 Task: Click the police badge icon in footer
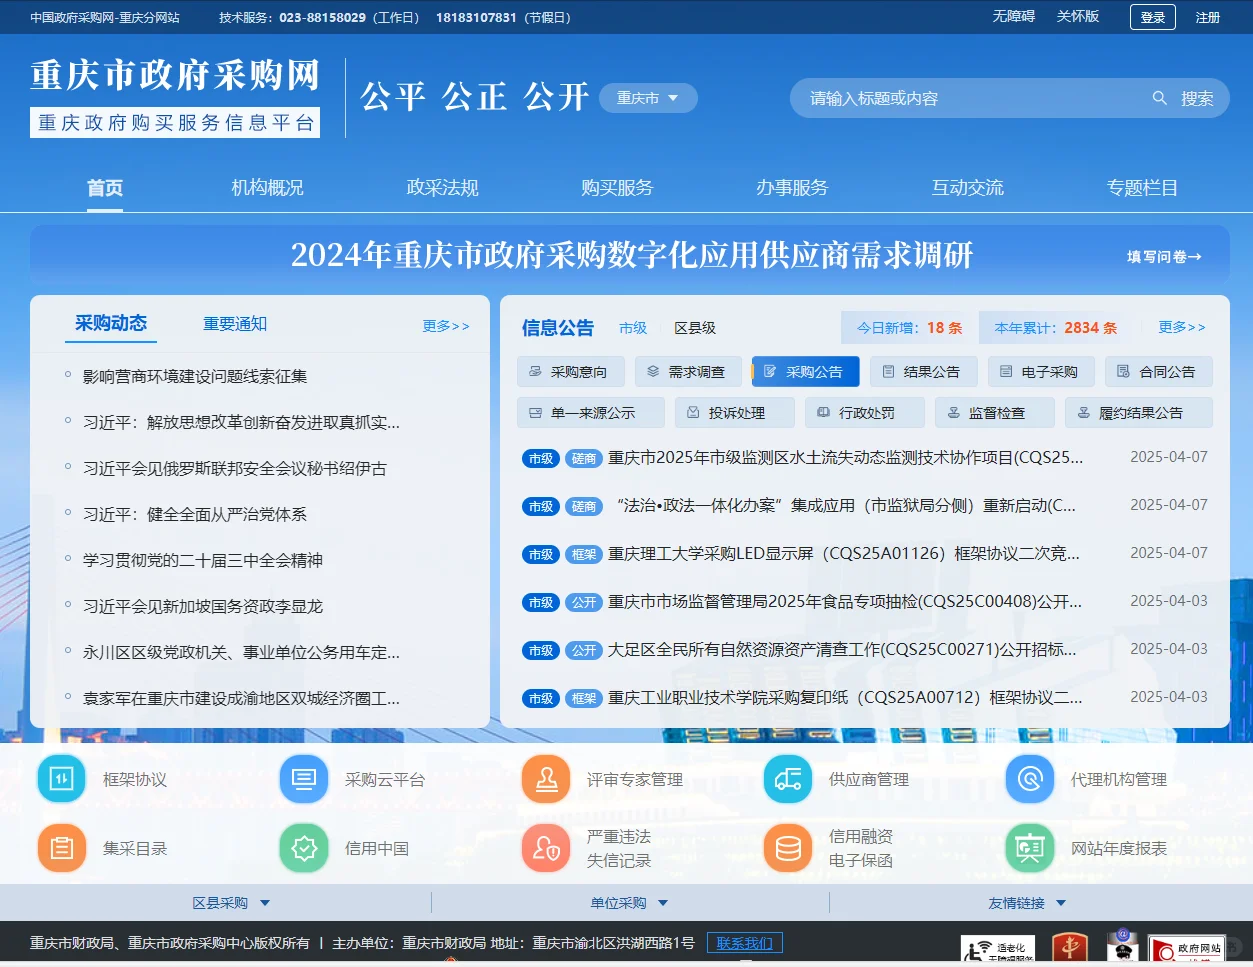[1122, 946]
